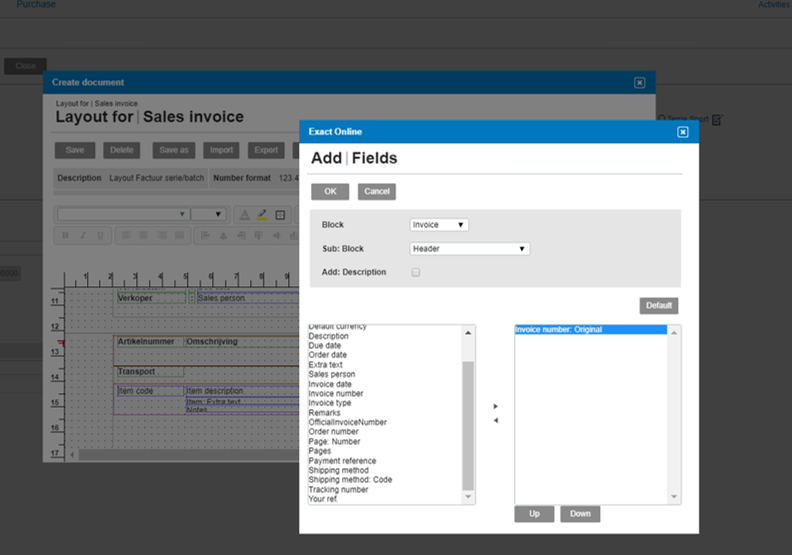Apply justified text alignment
The width and height of the screenshot is (792, 555).
[x=179, y=235]
